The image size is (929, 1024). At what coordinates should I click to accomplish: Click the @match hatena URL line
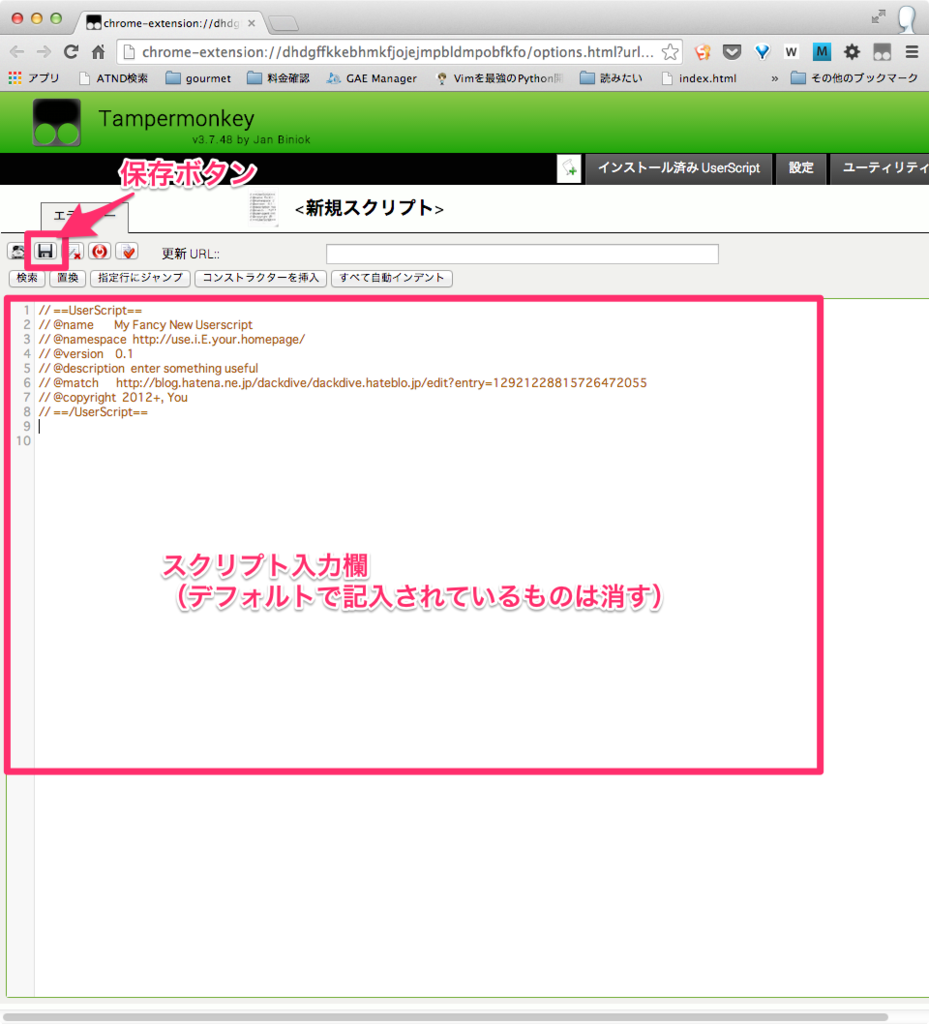pos(343,383)
